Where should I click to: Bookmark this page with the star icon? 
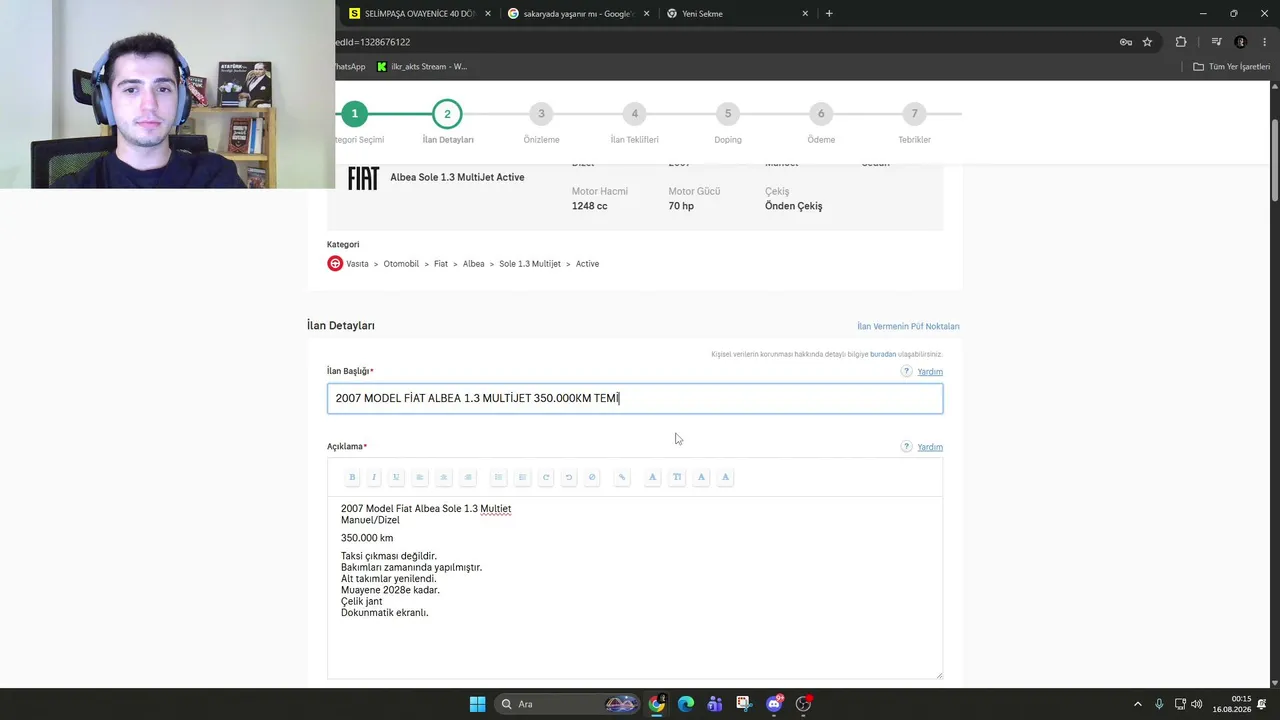[1147, 42]
